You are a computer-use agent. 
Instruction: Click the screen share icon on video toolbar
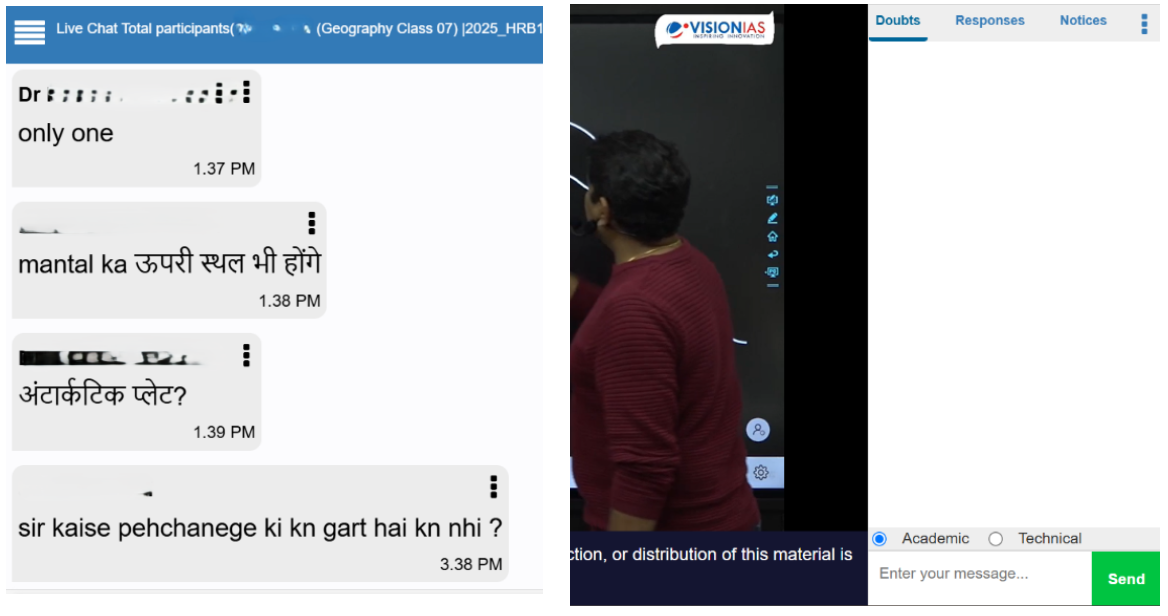click(772, 273)
